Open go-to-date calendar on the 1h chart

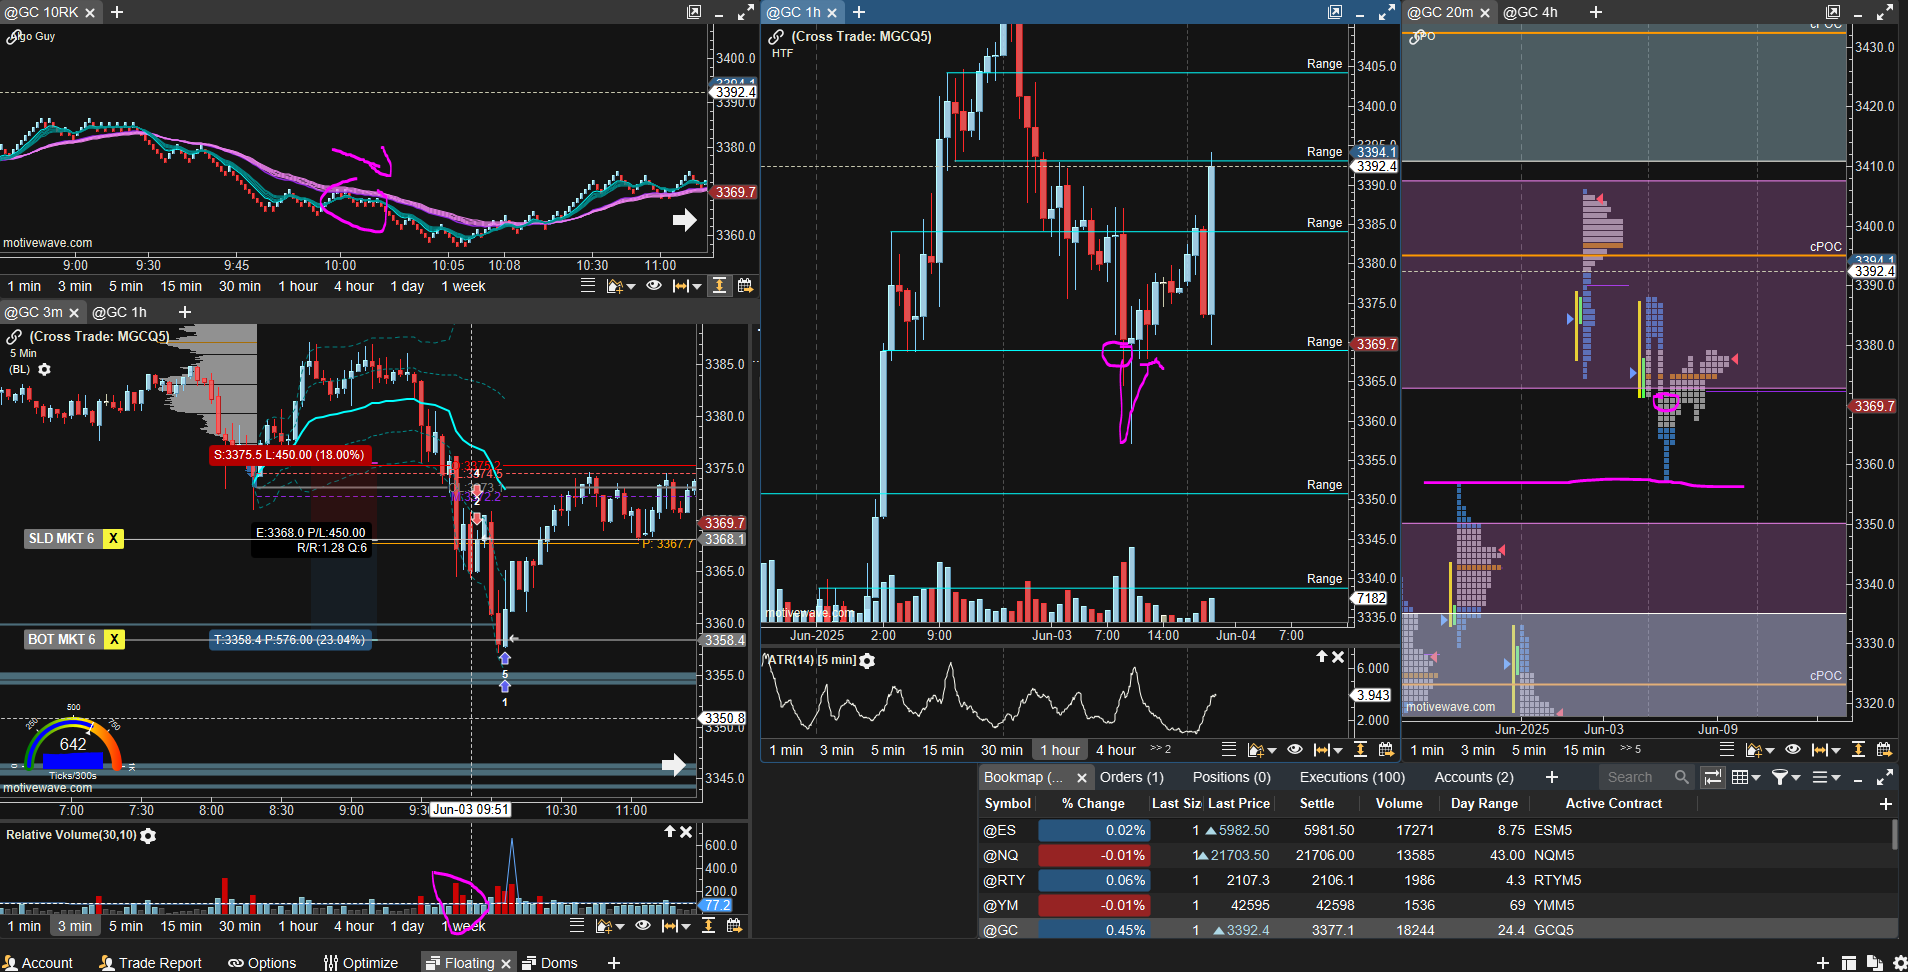1386,750
